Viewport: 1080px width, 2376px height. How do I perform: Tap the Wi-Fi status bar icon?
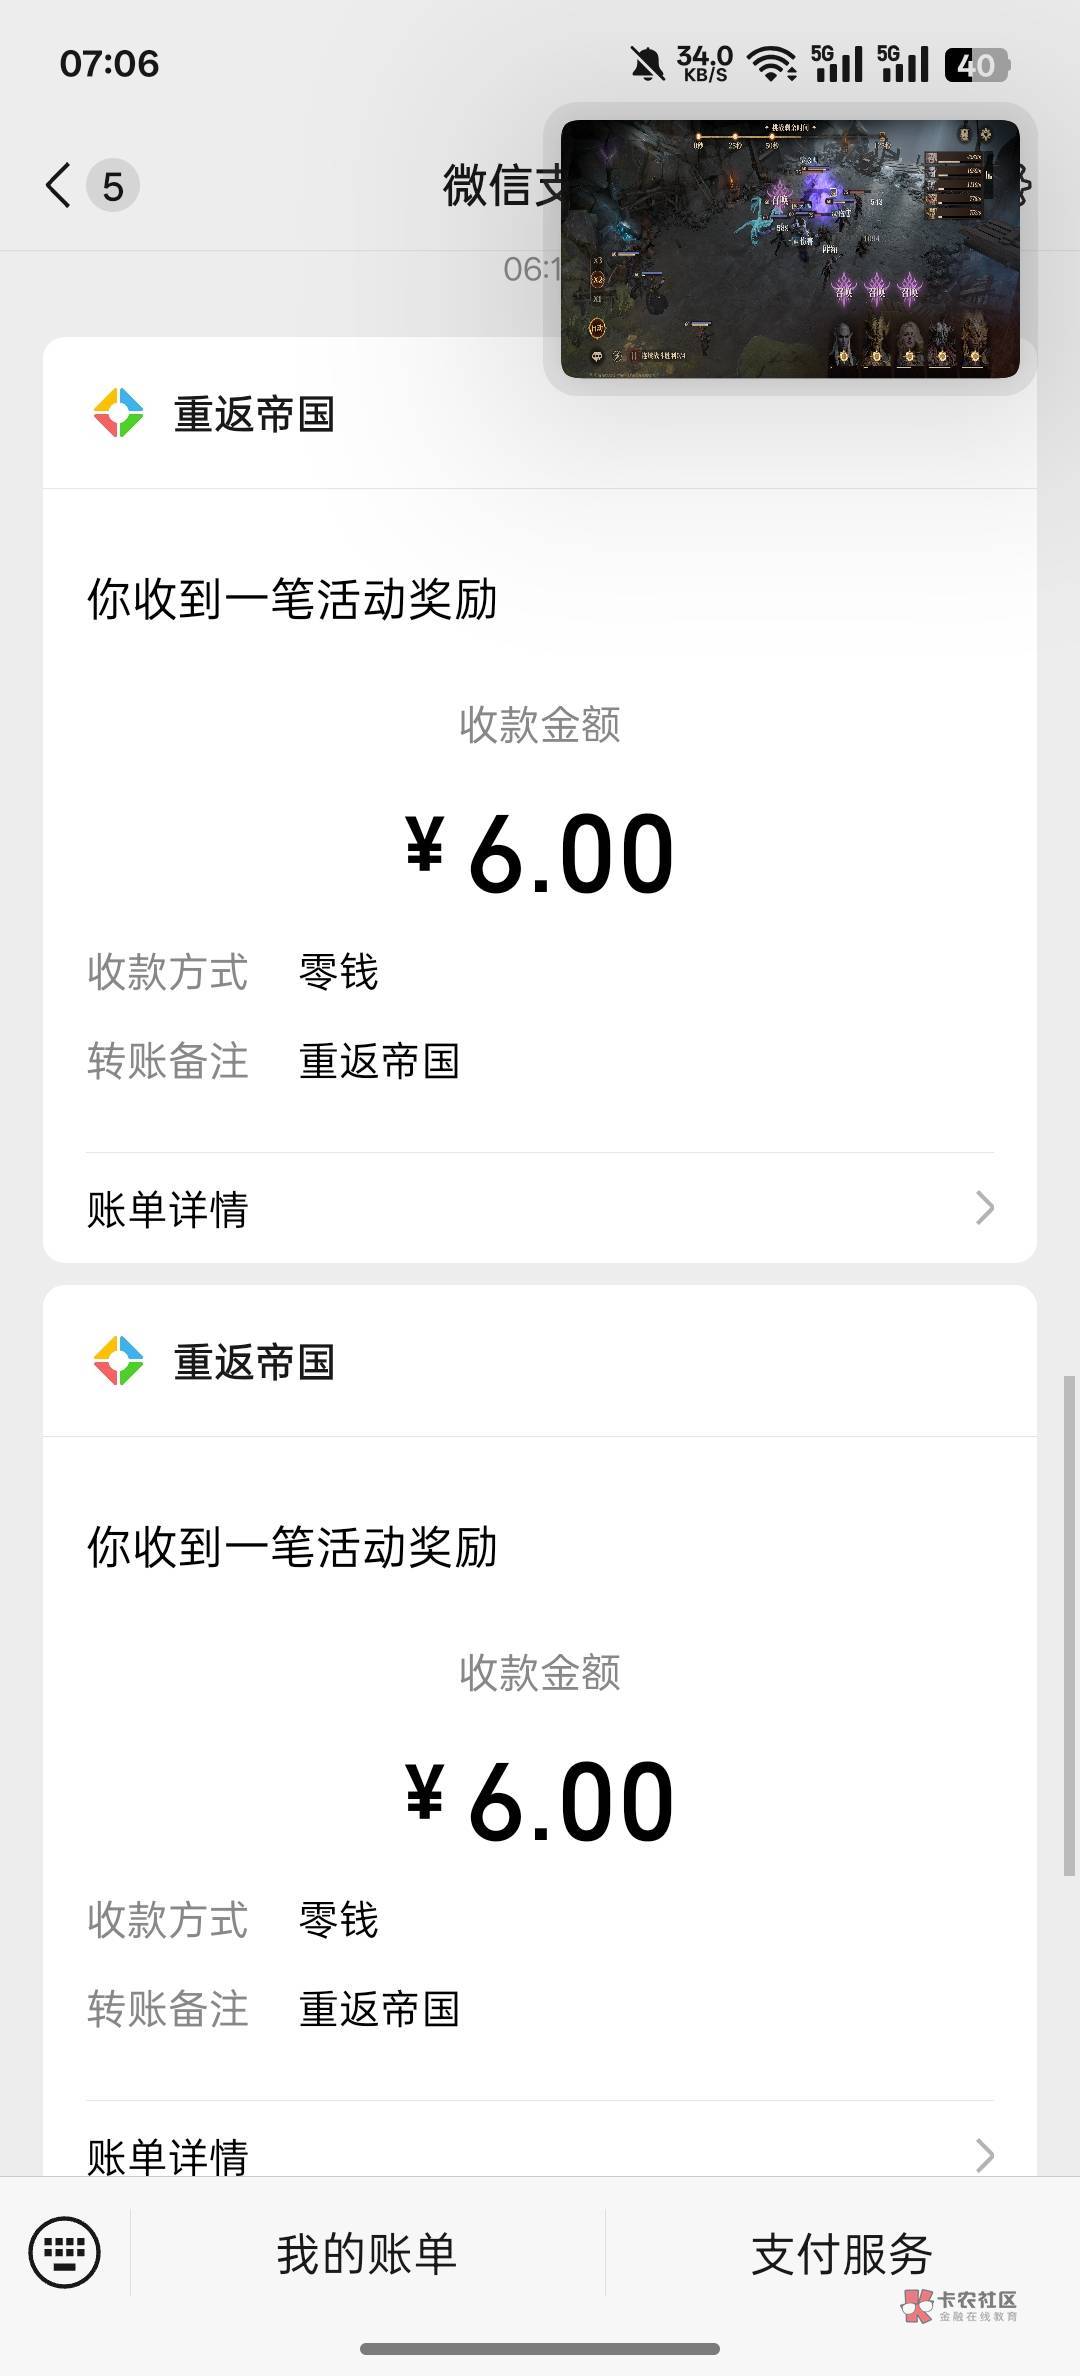pos(771,65)
